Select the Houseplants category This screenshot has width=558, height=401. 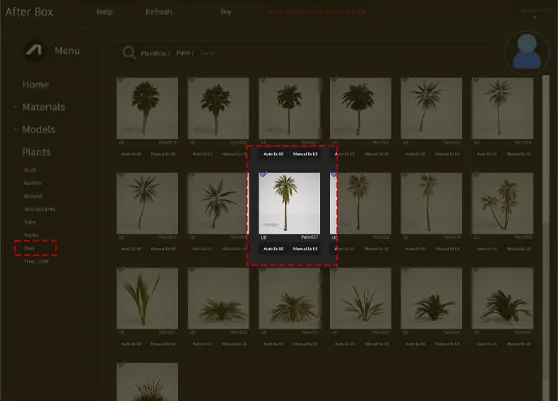(x=40, y=209)
